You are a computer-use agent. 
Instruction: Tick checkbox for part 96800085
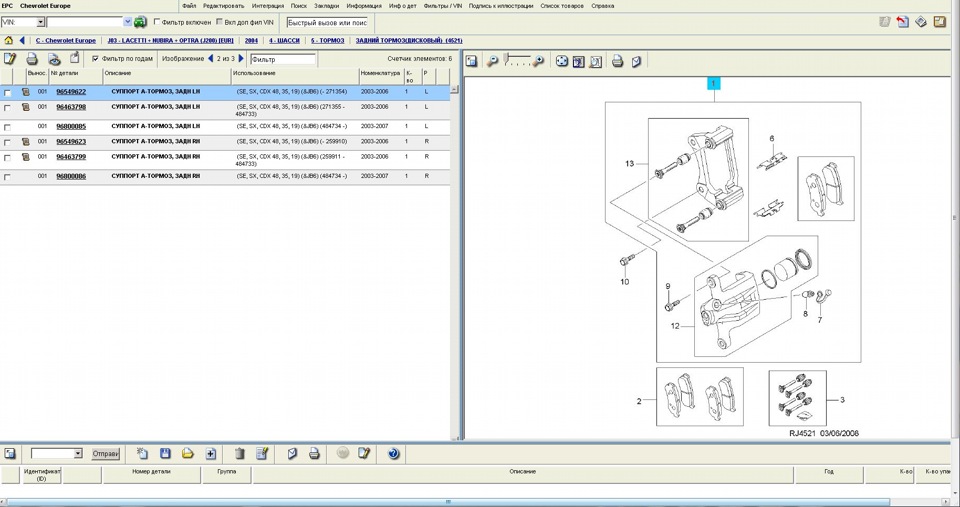click(x=7, y=127)
